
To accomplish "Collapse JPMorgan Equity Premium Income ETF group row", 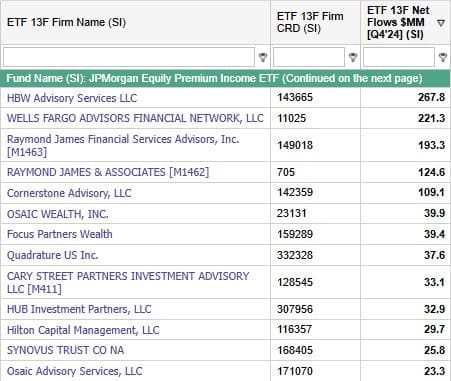I will (225, 78).
